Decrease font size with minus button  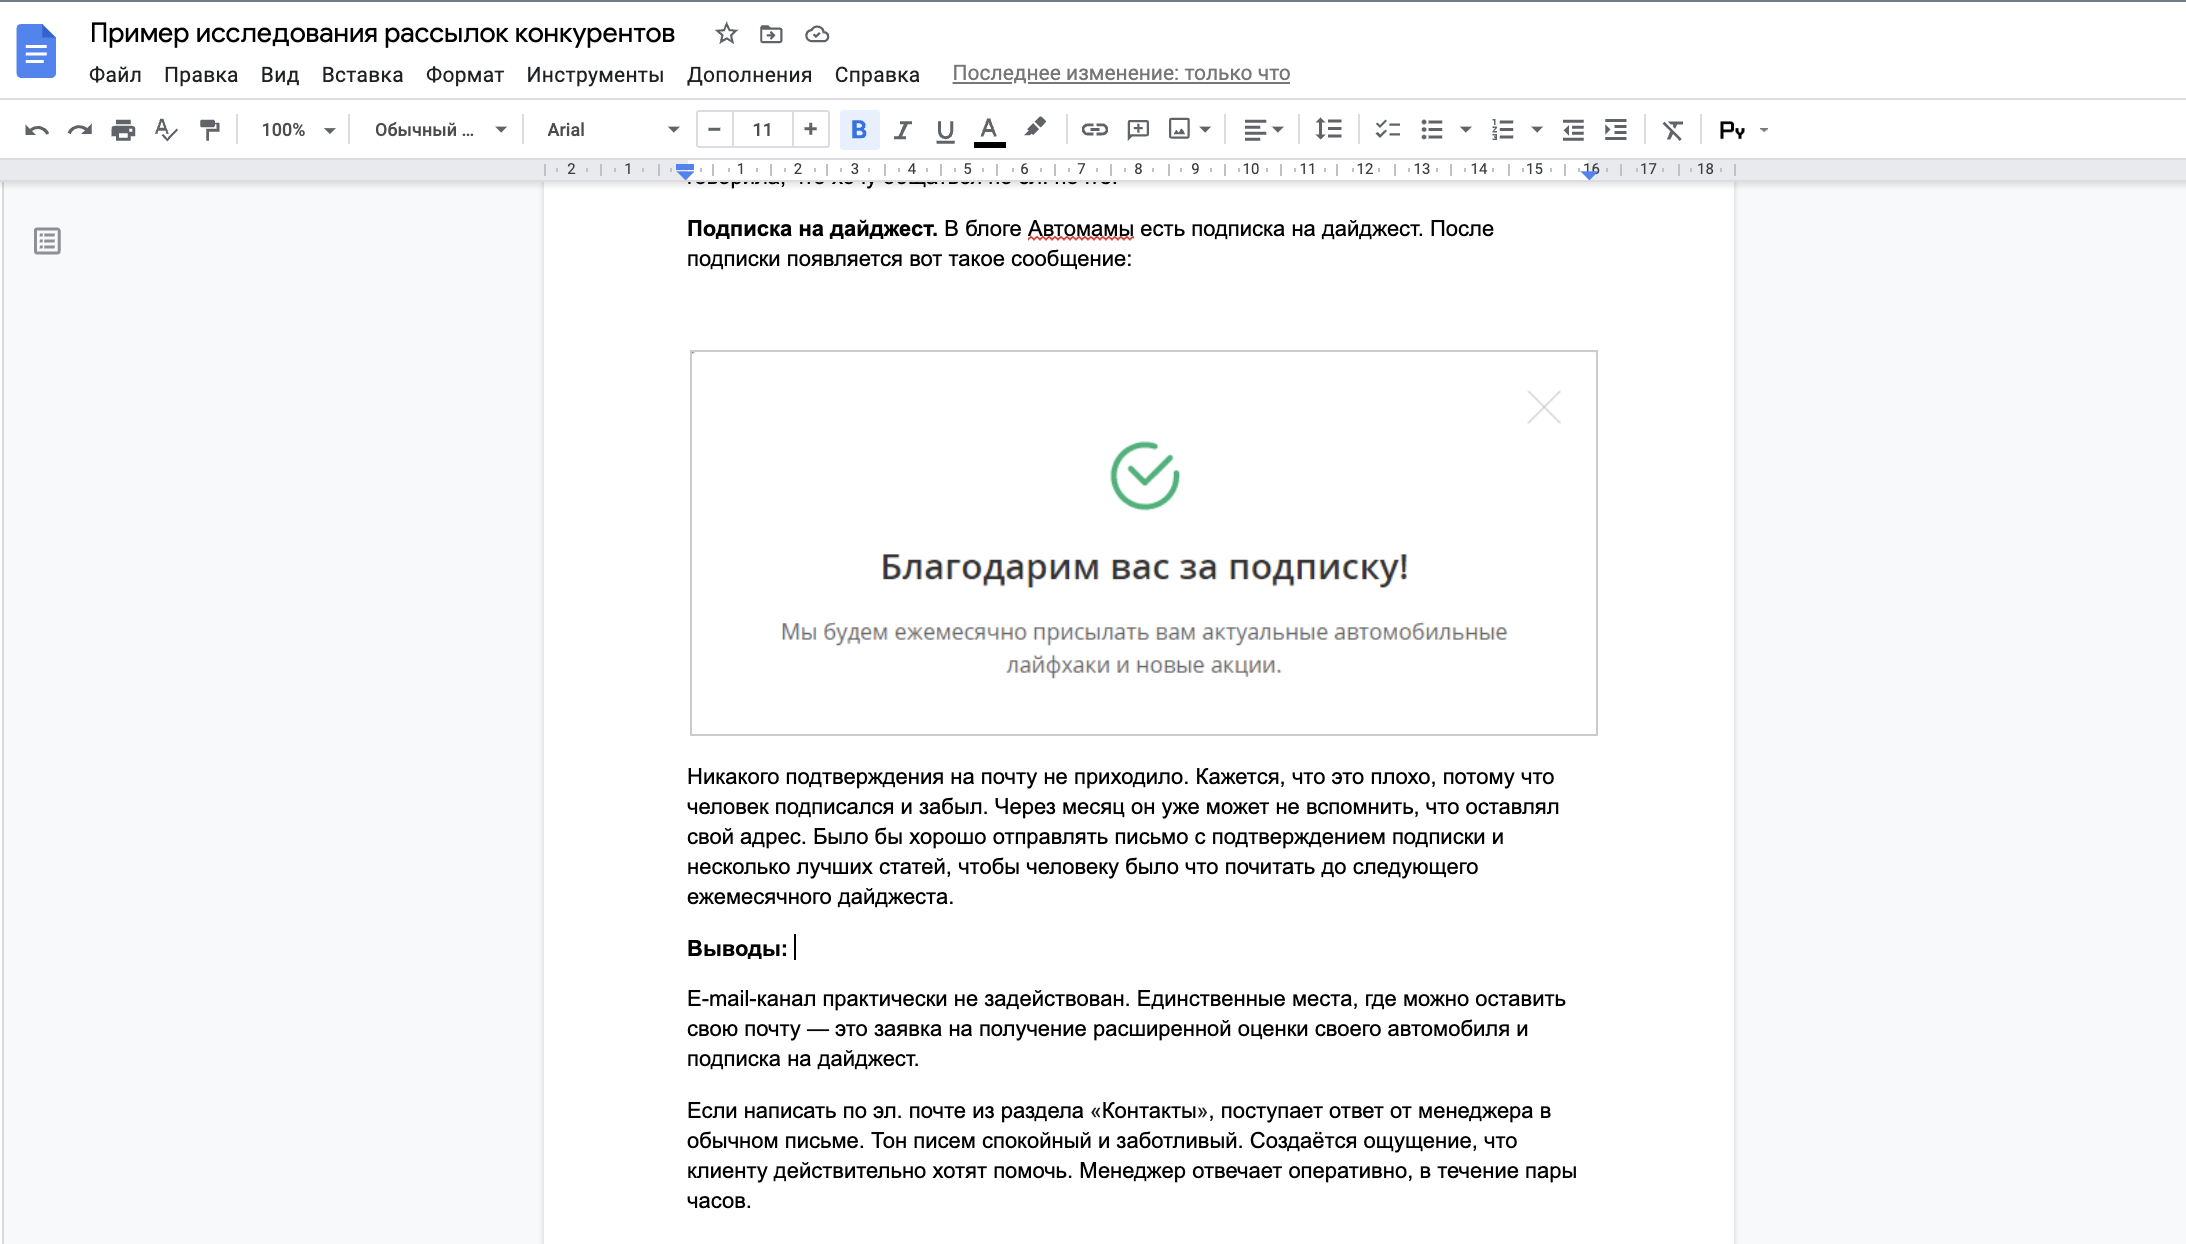[714, 129]
